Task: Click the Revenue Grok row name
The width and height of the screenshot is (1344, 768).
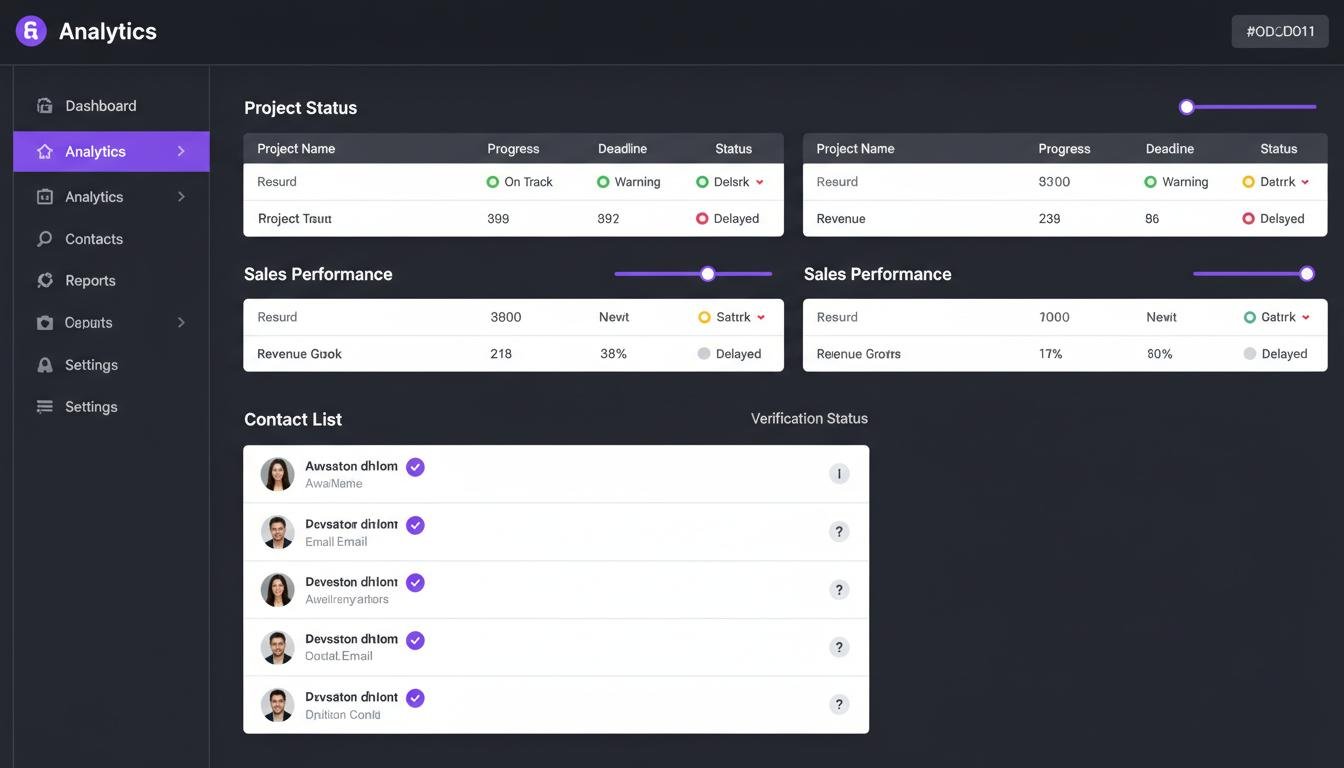Action: tap(299, 354)
